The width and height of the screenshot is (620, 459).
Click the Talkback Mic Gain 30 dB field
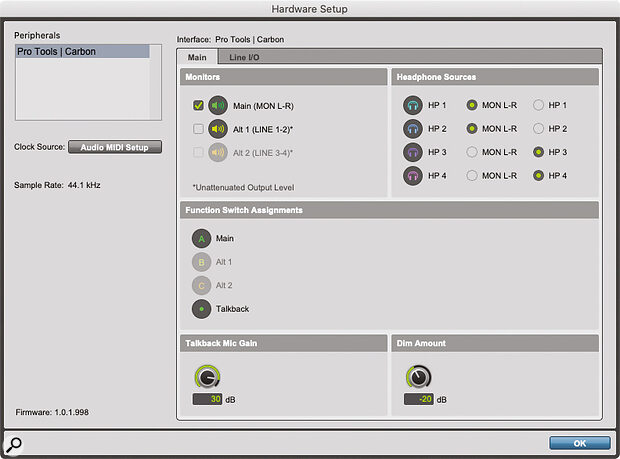click(x=207, y=399)
